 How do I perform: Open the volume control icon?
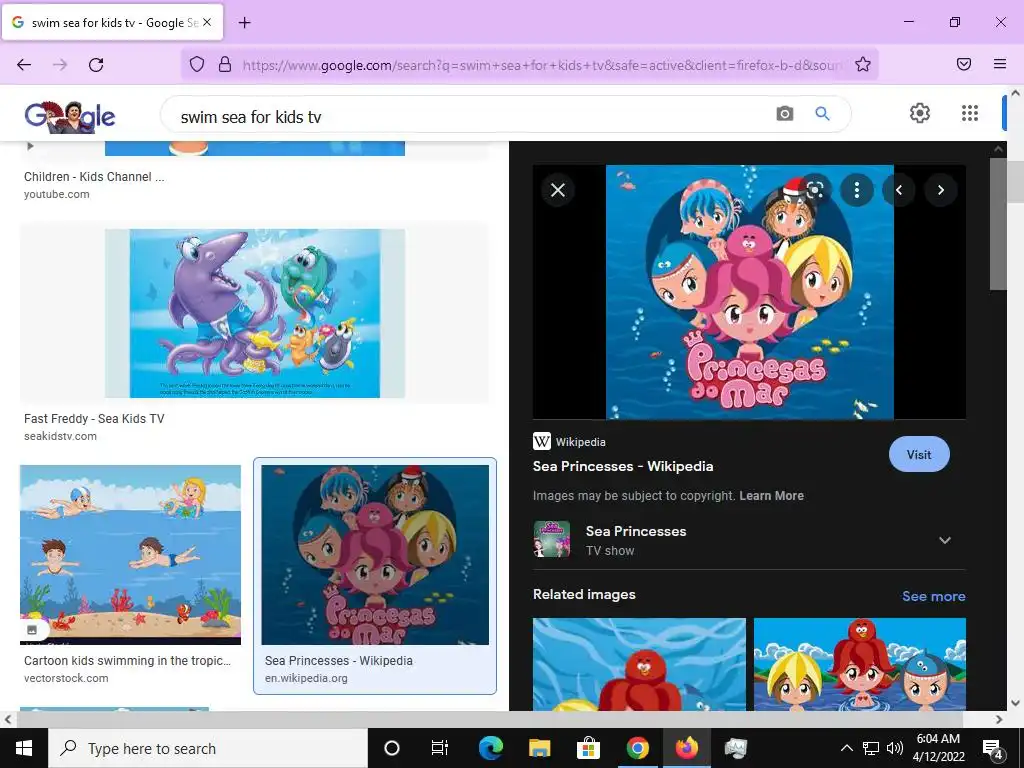(895, 748)
